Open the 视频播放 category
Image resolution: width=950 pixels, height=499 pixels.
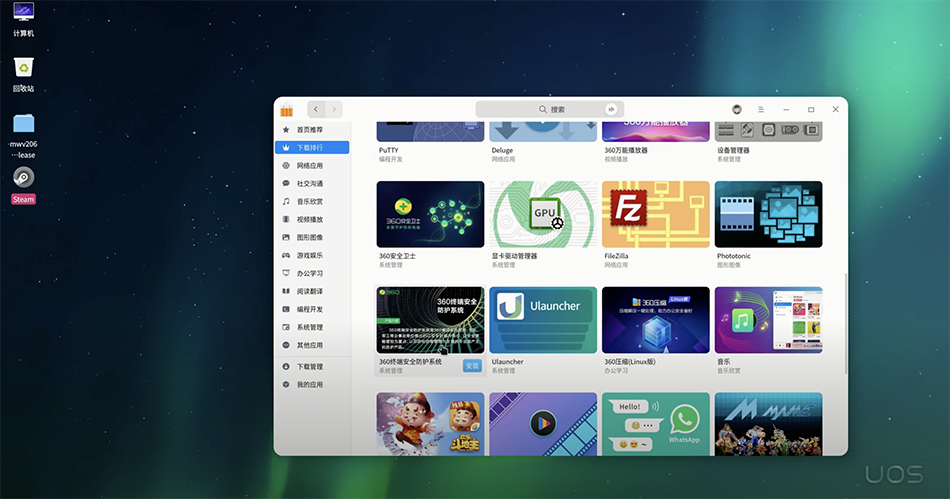coord(312,219)
